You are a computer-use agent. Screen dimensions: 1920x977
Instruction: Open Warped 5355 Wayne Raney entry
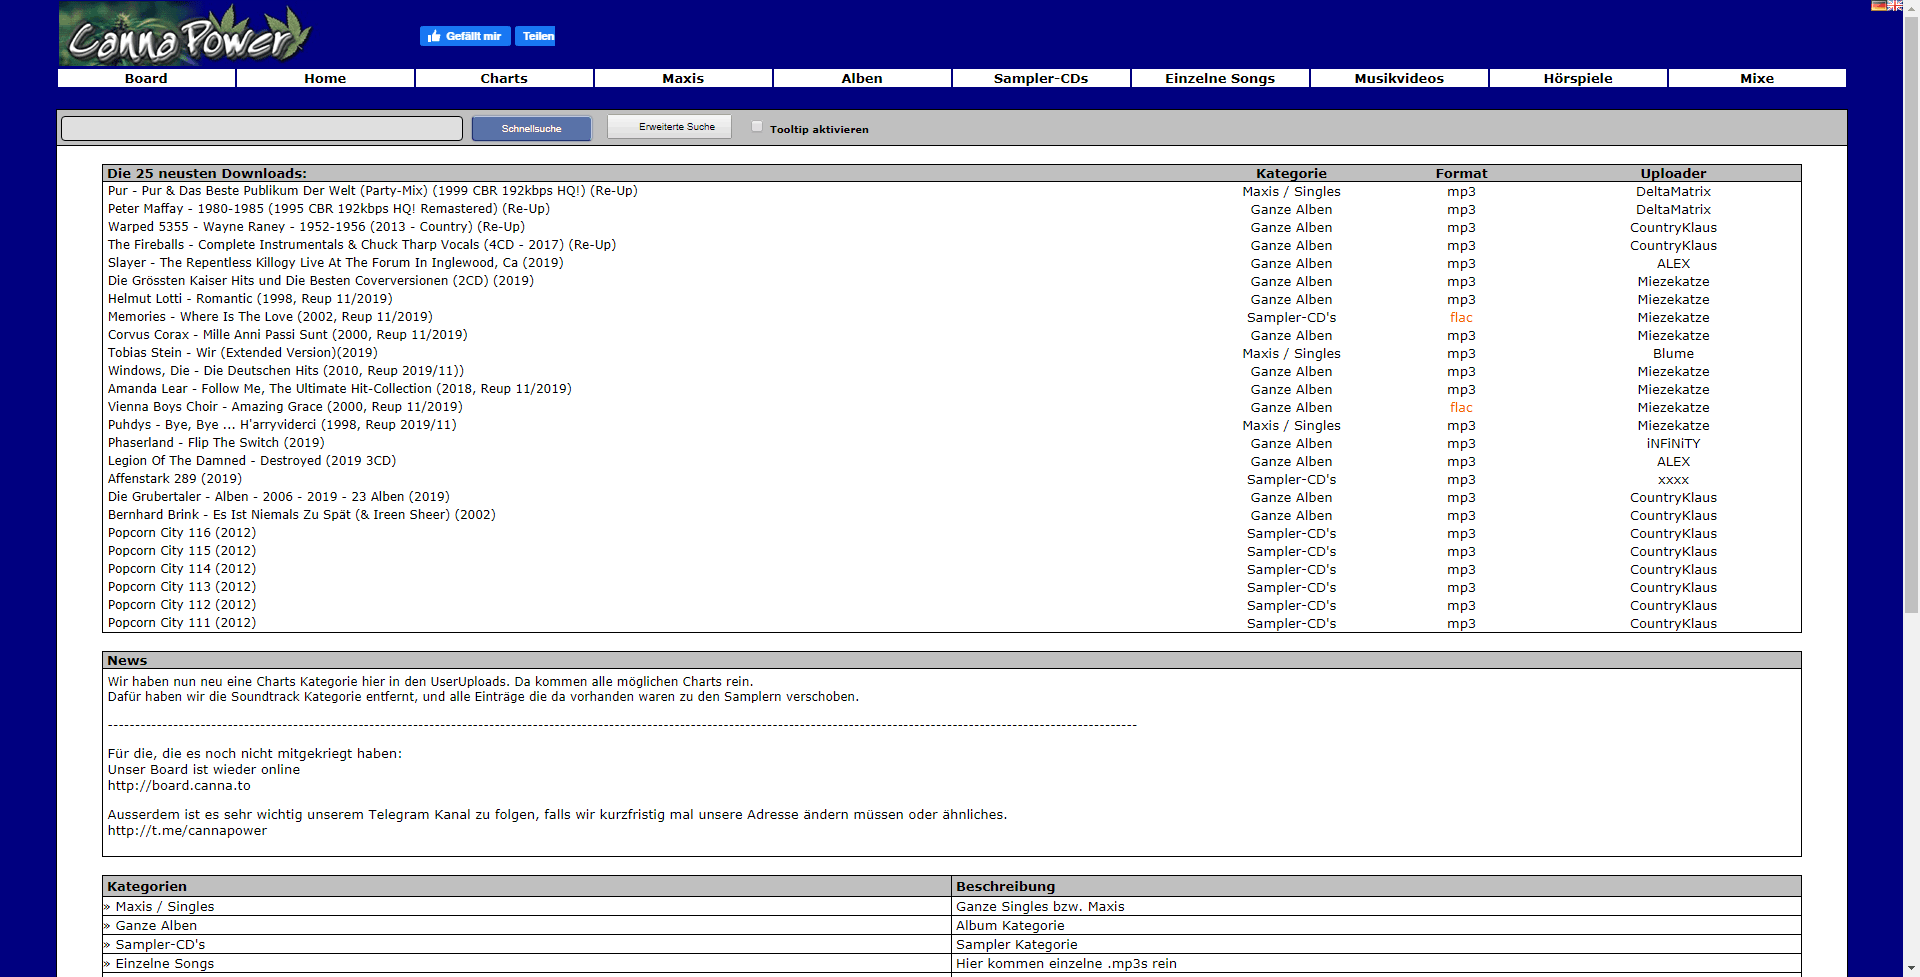pyautogui.click(x=316, y=227)
